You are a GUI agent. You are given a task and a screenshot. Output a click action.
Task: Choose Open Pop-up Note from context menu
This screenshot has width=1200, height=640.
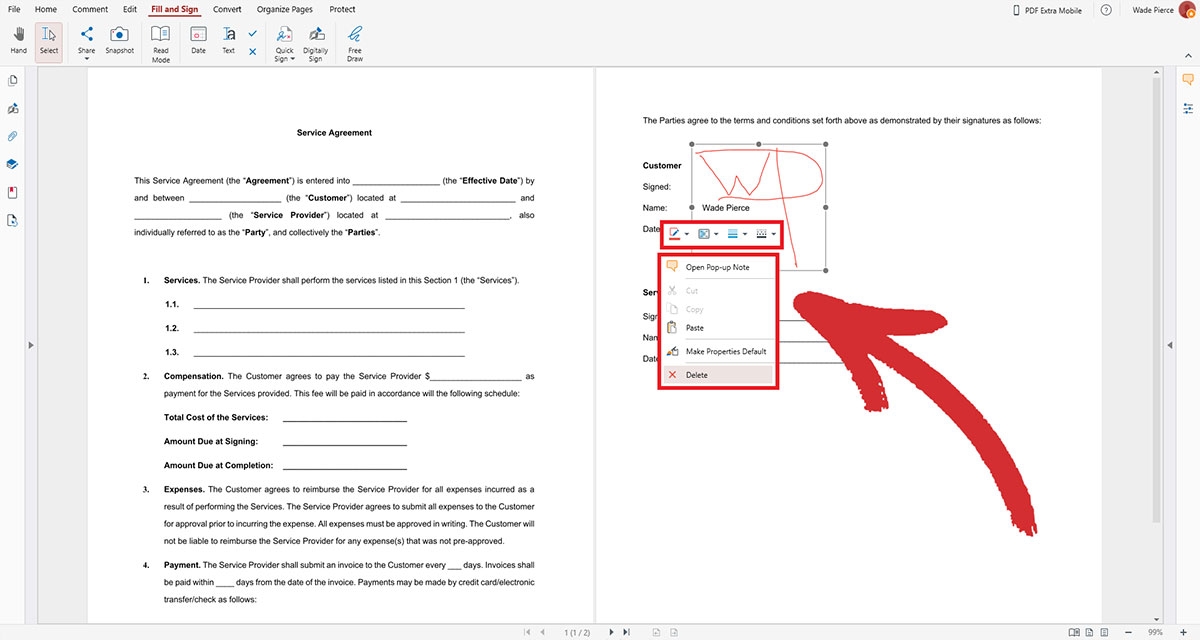[718, 267]
